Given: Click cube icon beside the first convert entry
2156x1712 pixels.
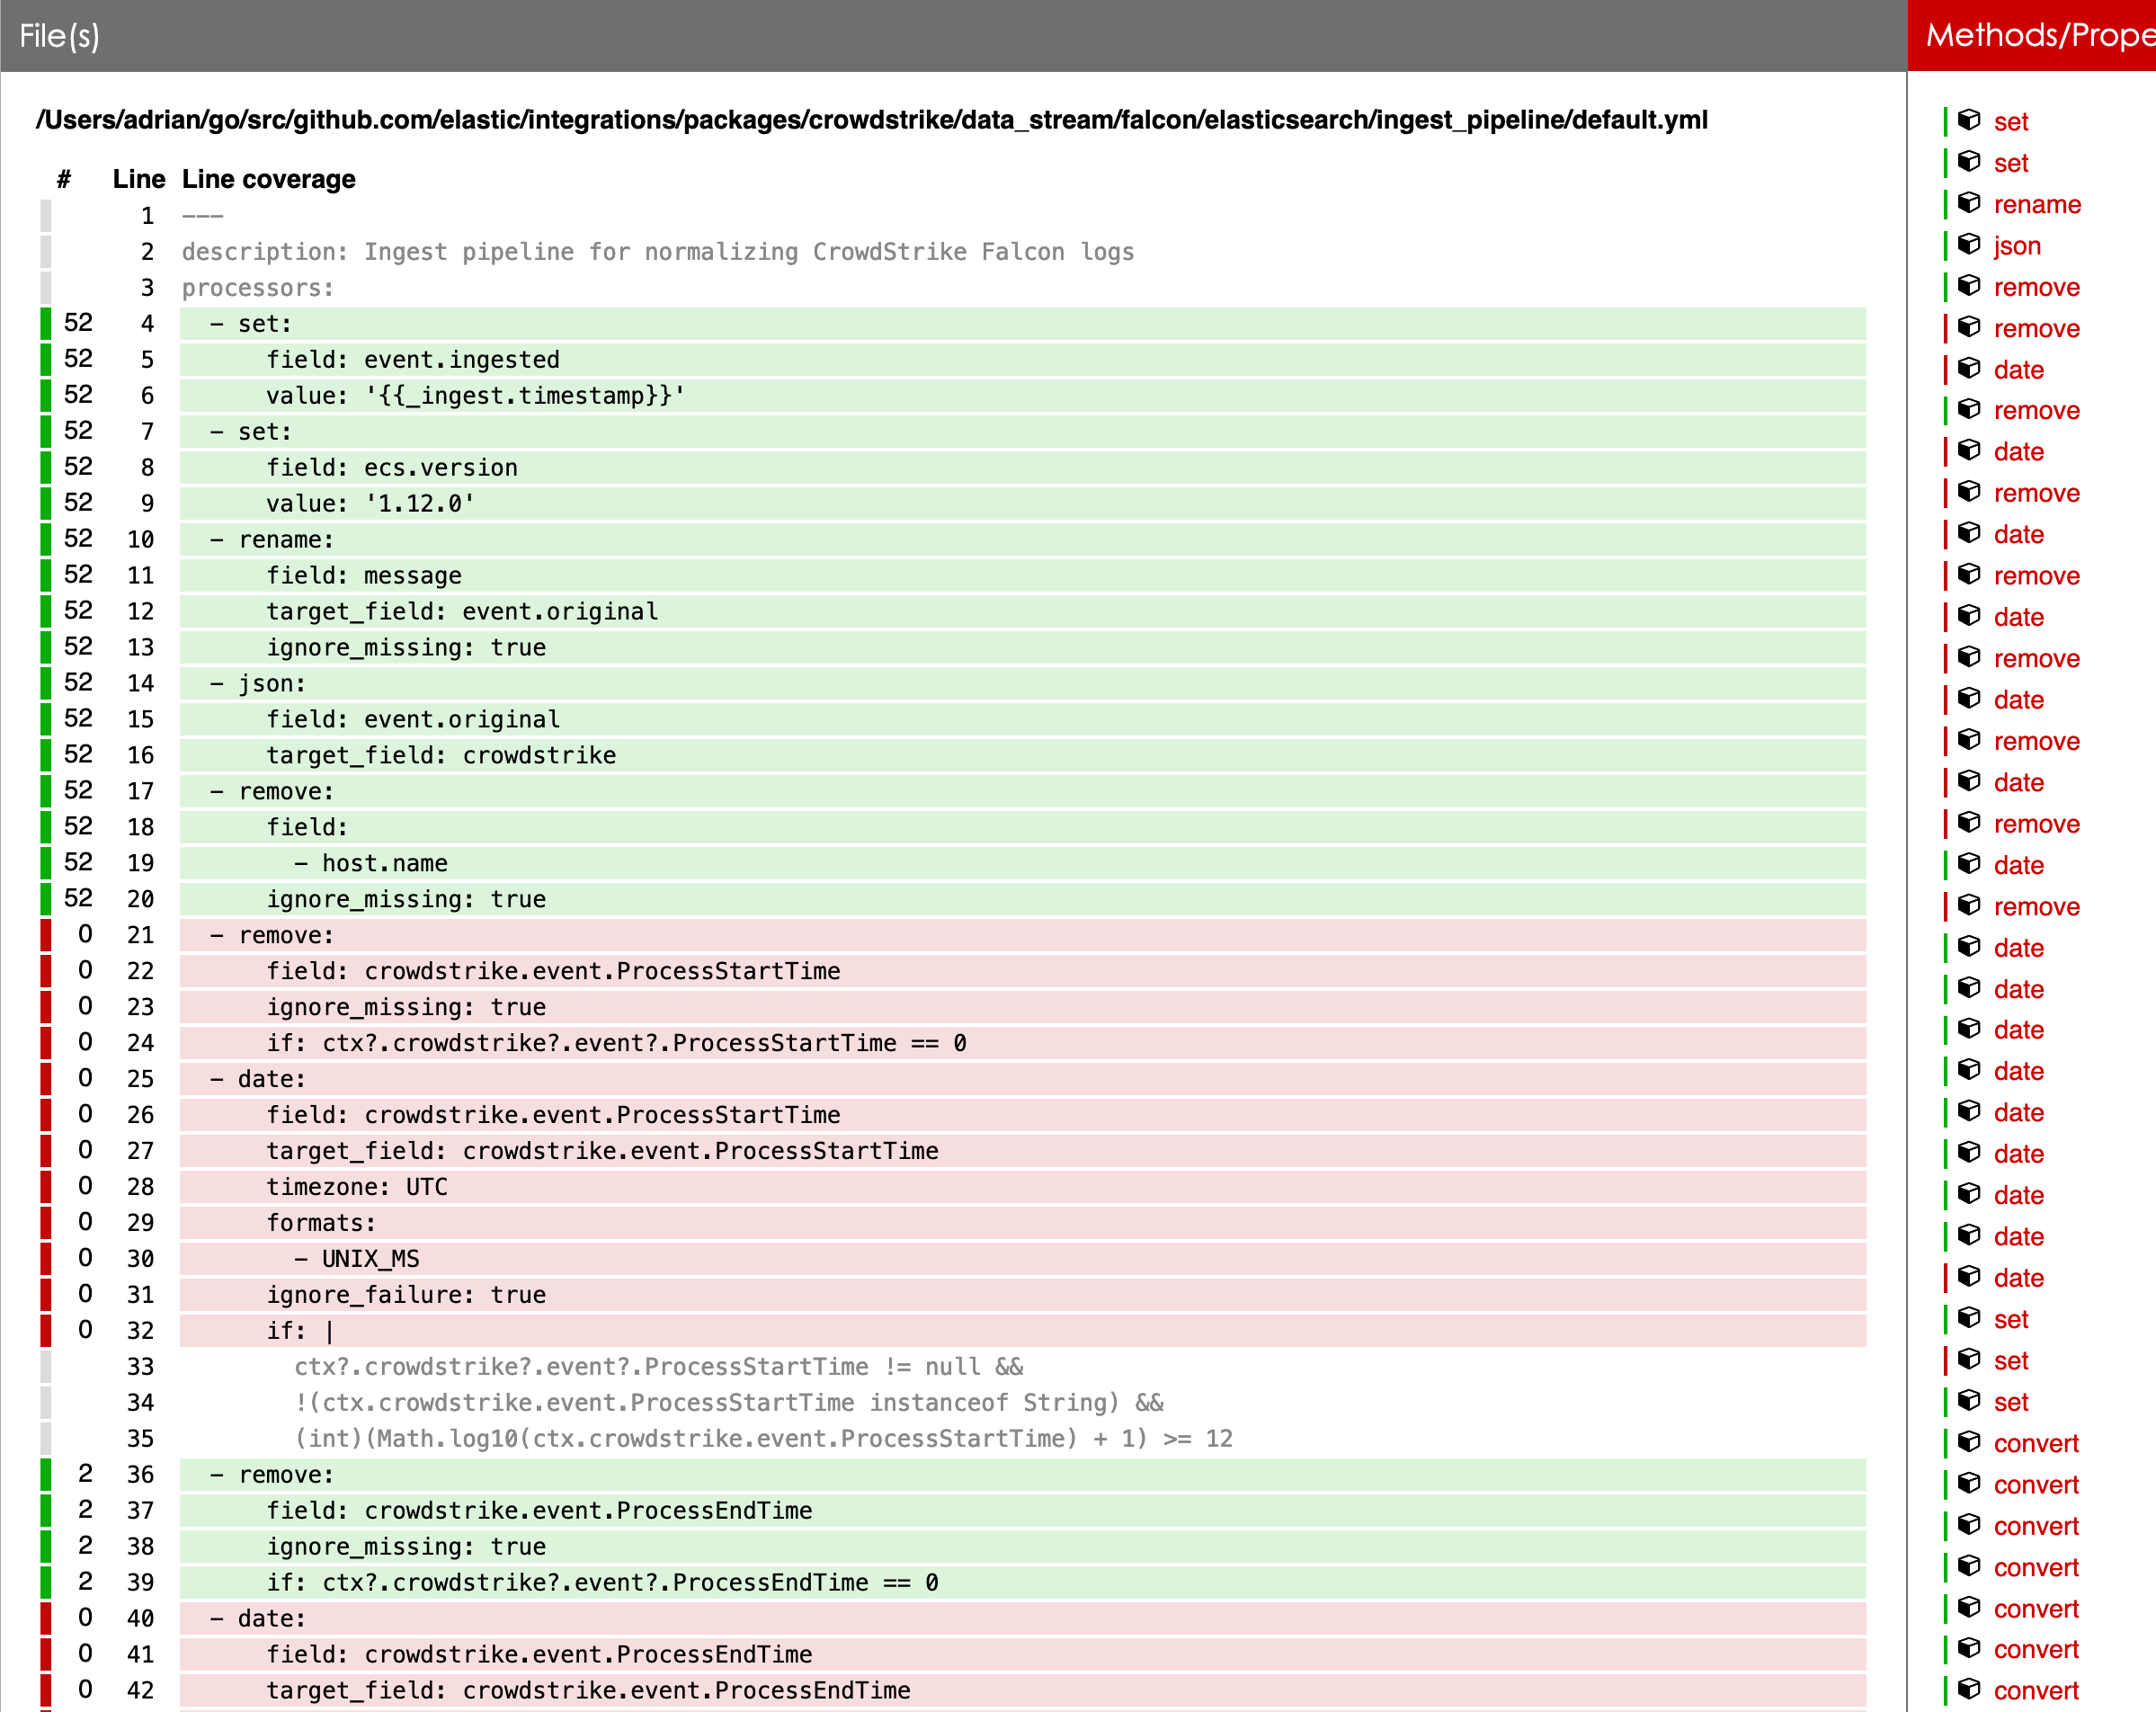Looking at the screenshot, I should [x=1968, y=1442].
